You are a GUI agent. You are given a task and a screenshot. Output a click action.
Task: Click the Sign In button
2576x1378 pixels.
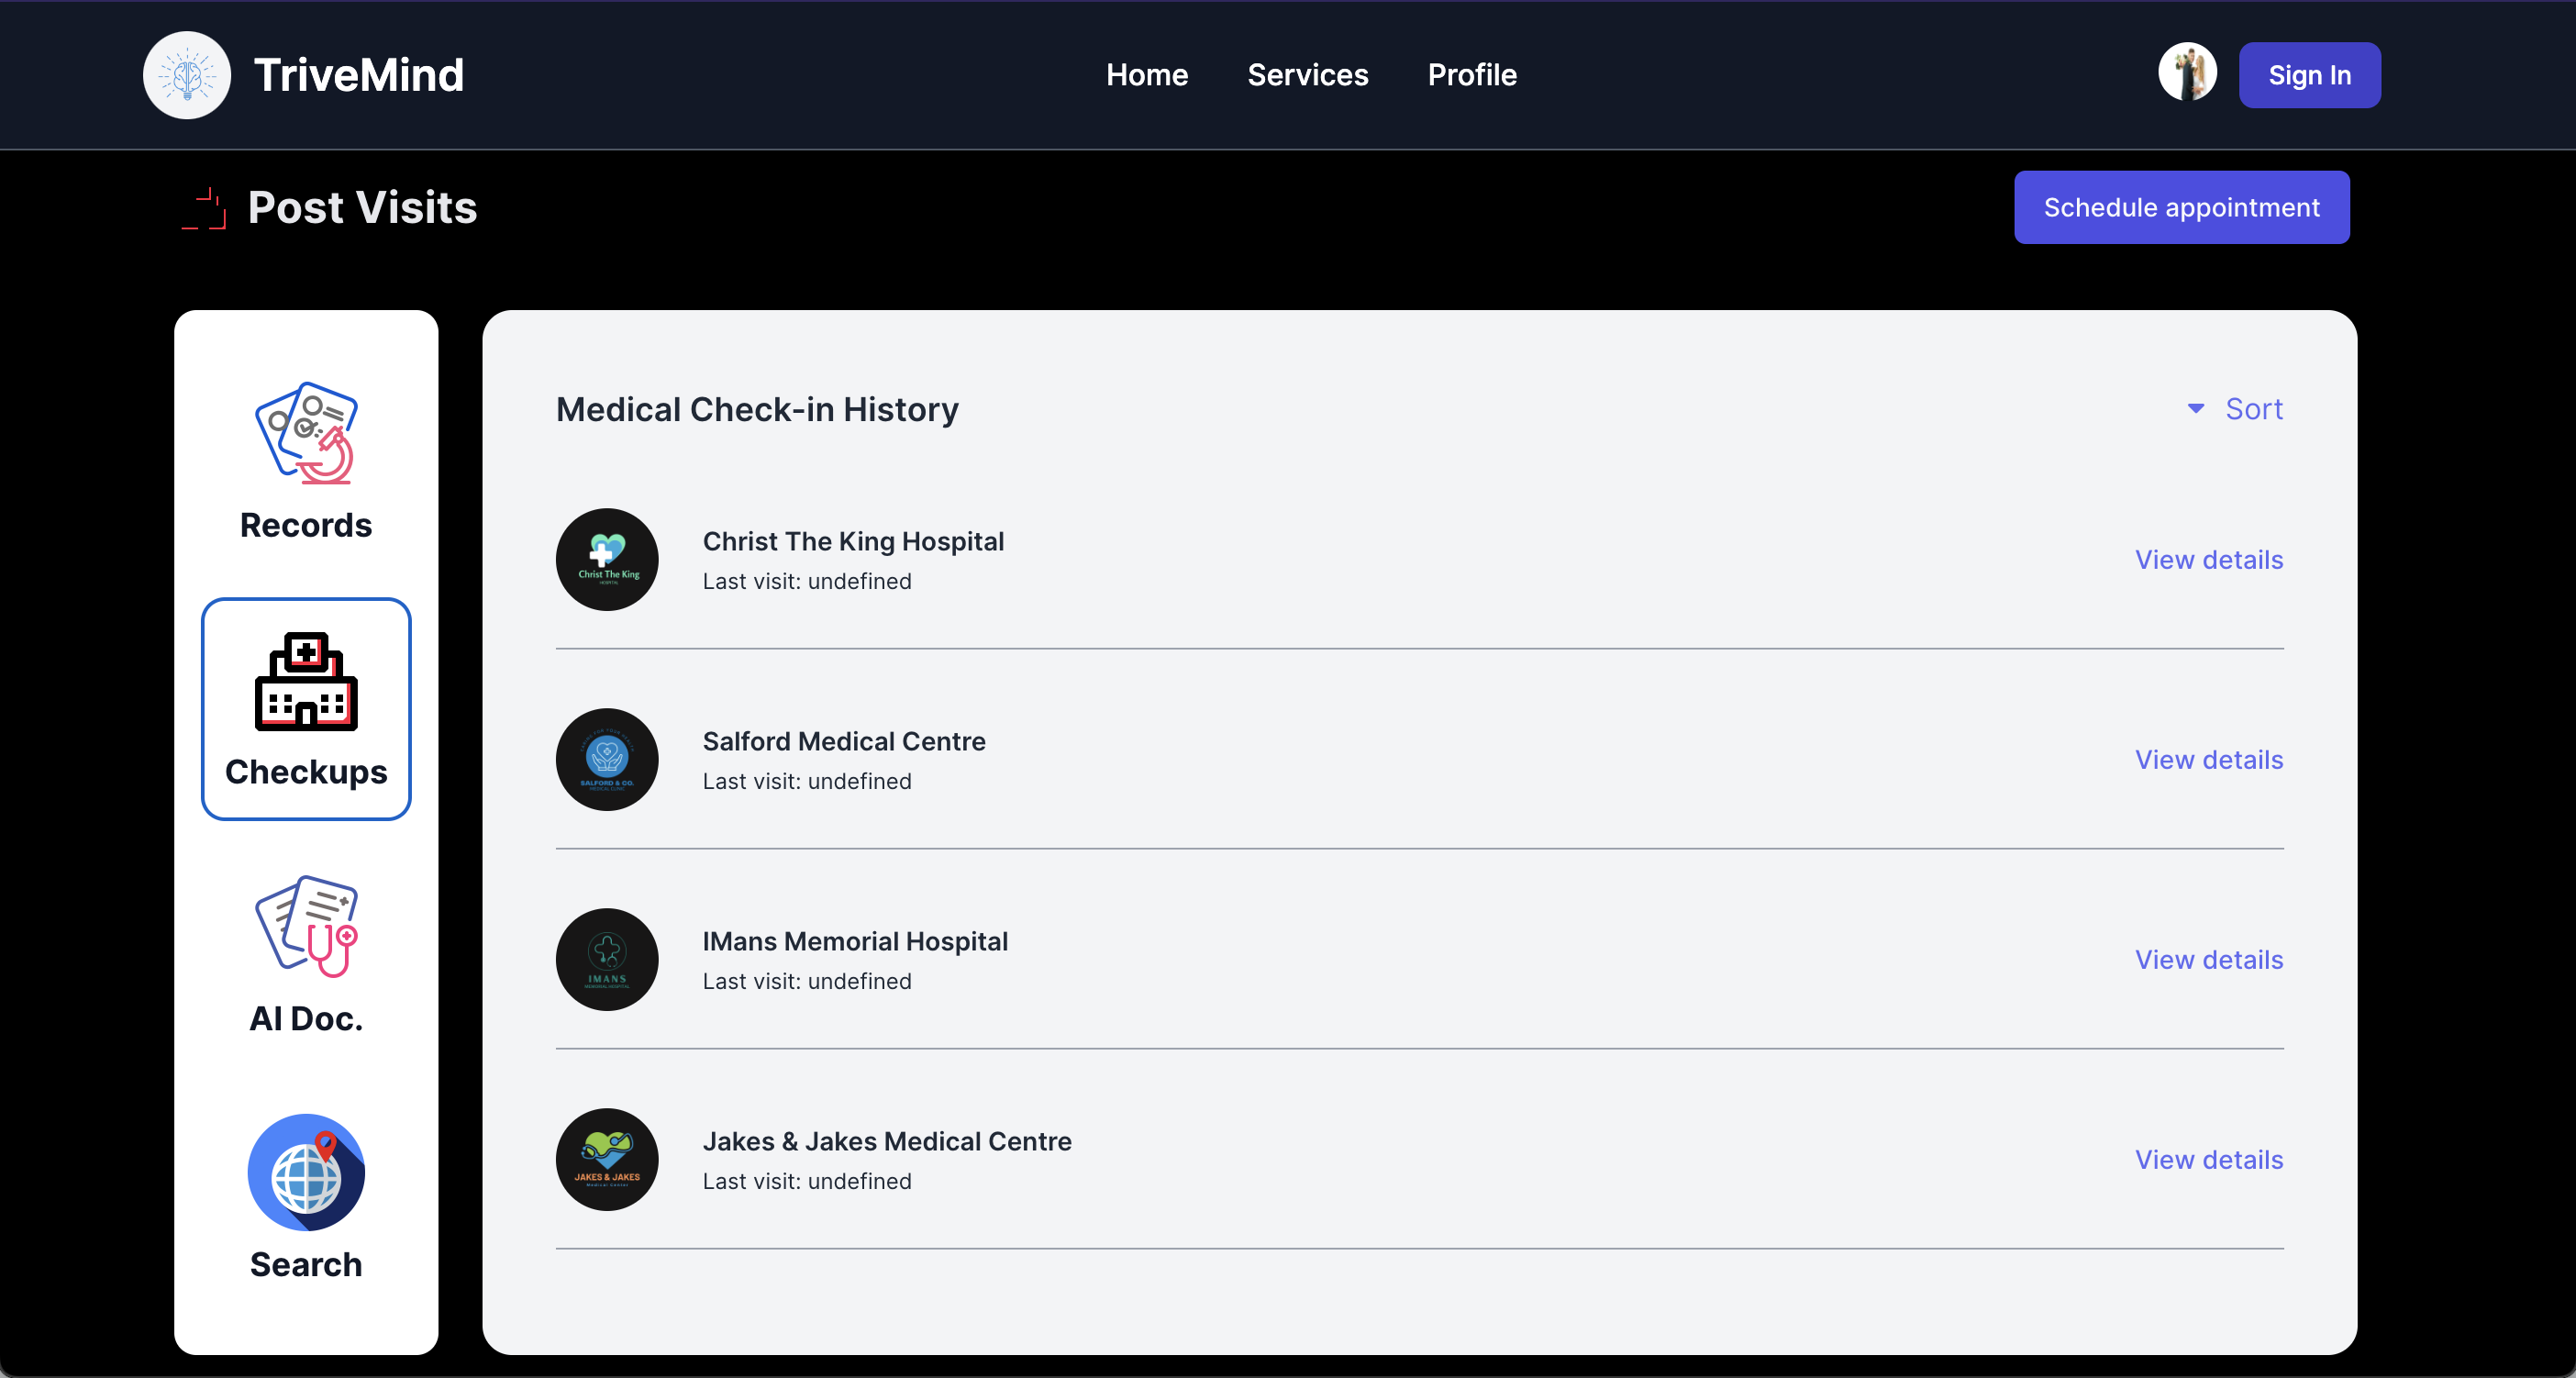2309,75
